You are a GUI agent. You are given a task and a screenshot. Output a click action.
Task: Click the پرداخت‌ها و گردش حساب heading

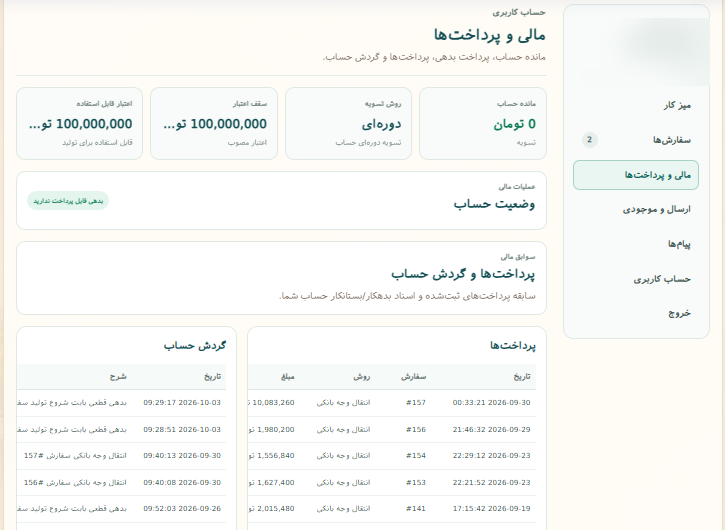(x=463, y=274)
